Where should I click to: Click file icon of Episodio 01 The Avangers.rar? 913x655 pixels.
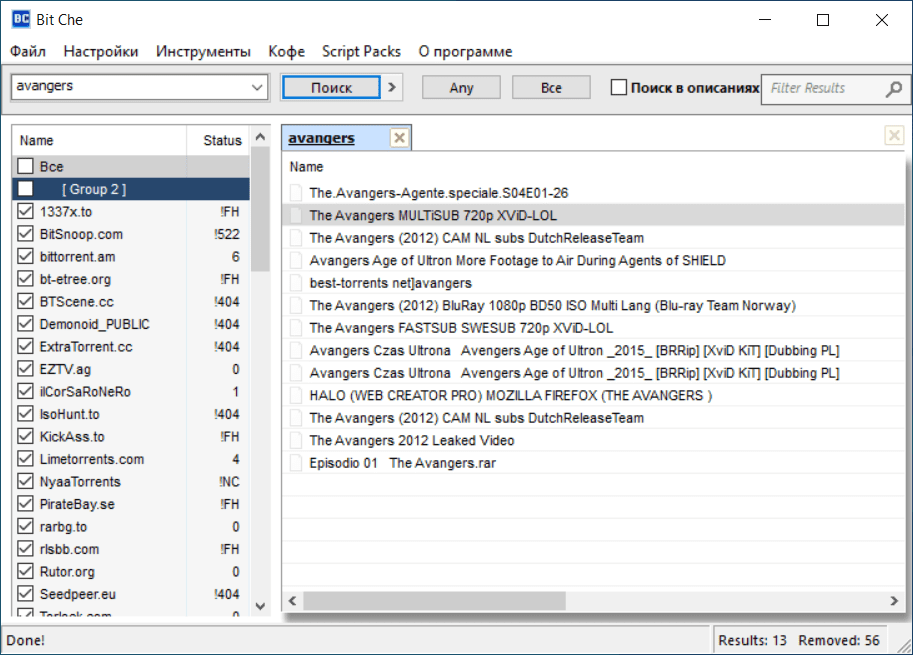pos(296,463)
